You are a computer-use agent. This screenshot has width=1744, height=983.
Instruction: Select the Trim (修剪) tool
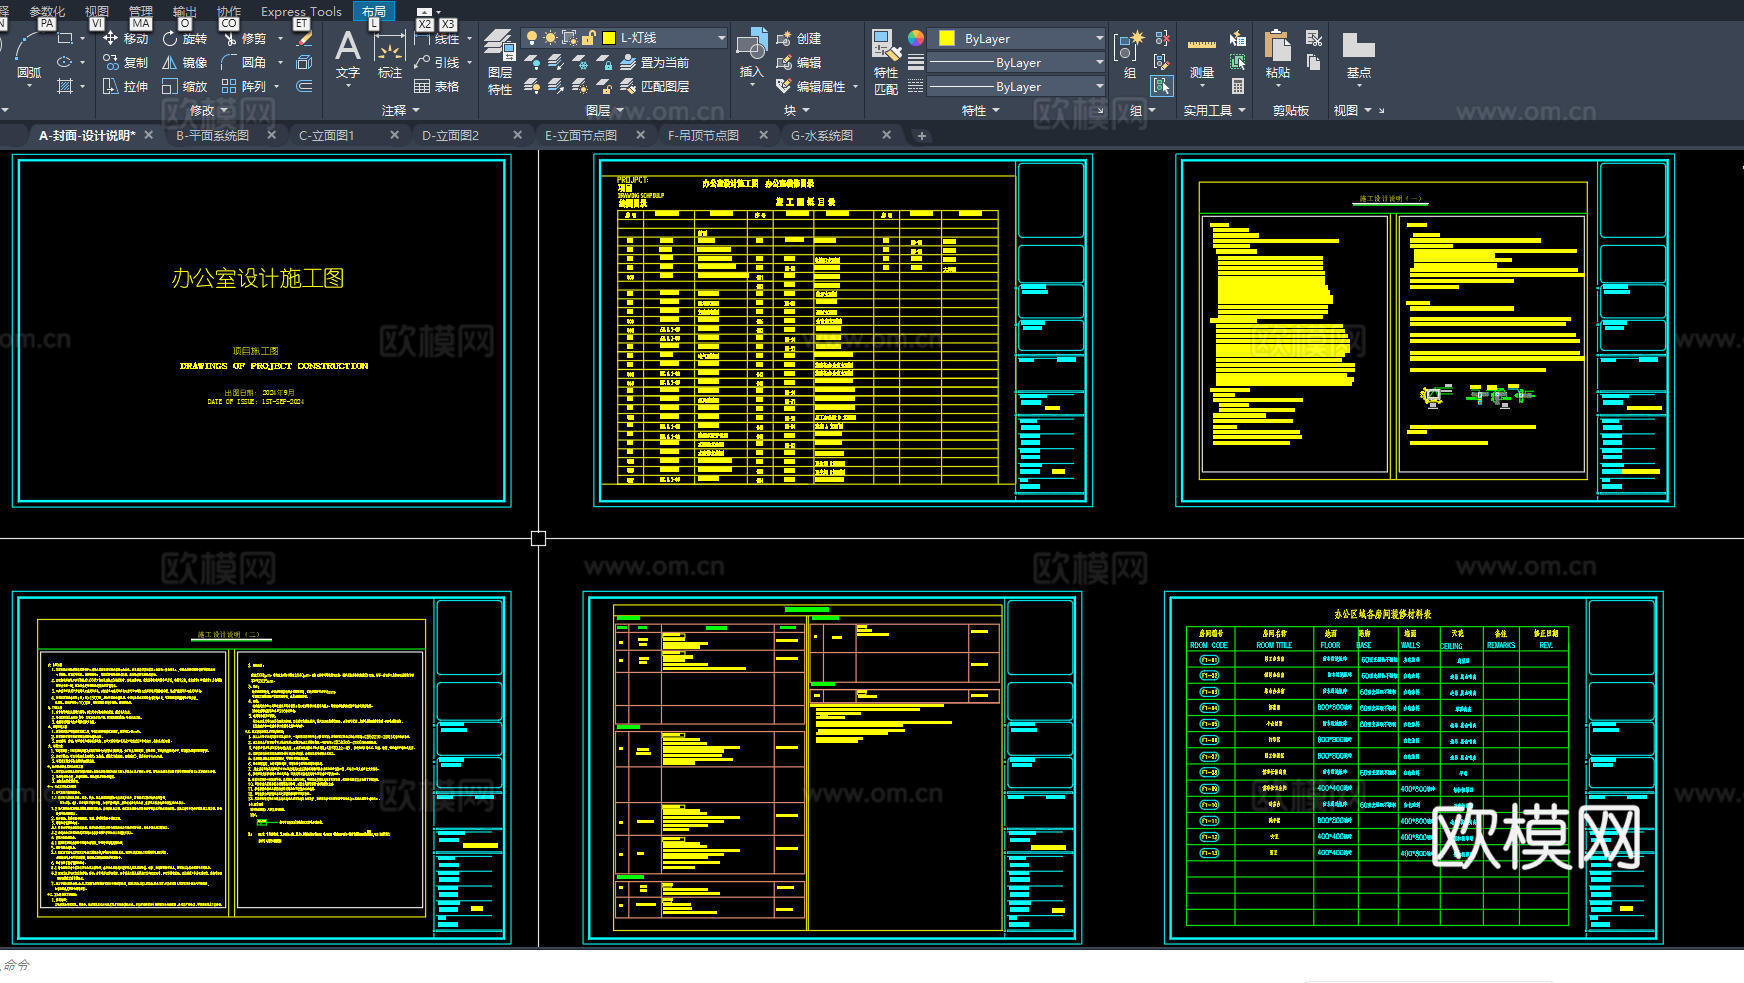[x=244, y=38]
